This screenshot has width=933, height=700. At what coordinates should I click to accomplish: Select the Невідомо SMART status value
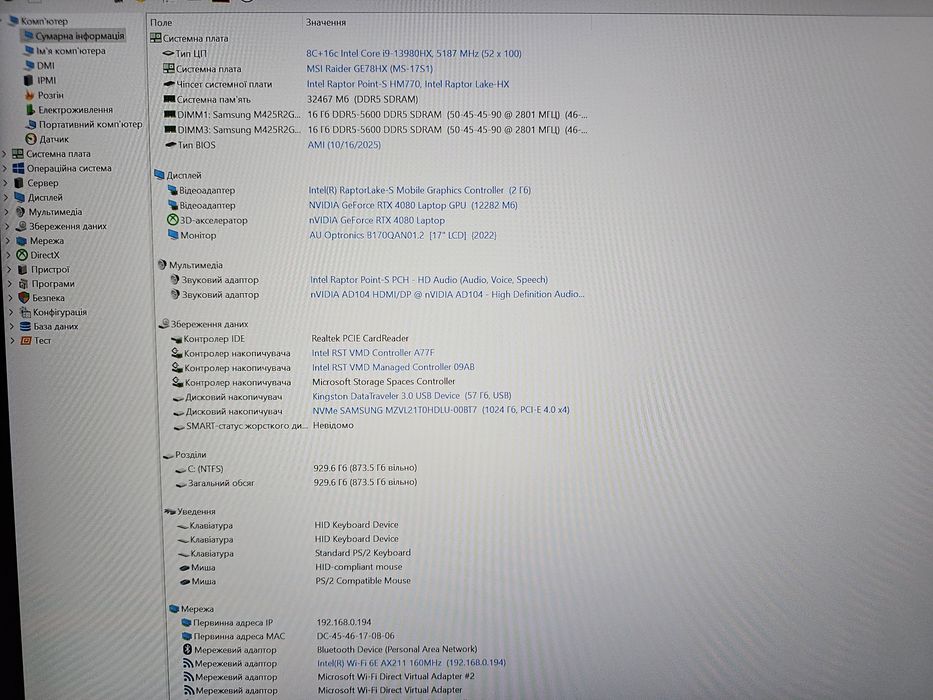(x=333, y=426)
